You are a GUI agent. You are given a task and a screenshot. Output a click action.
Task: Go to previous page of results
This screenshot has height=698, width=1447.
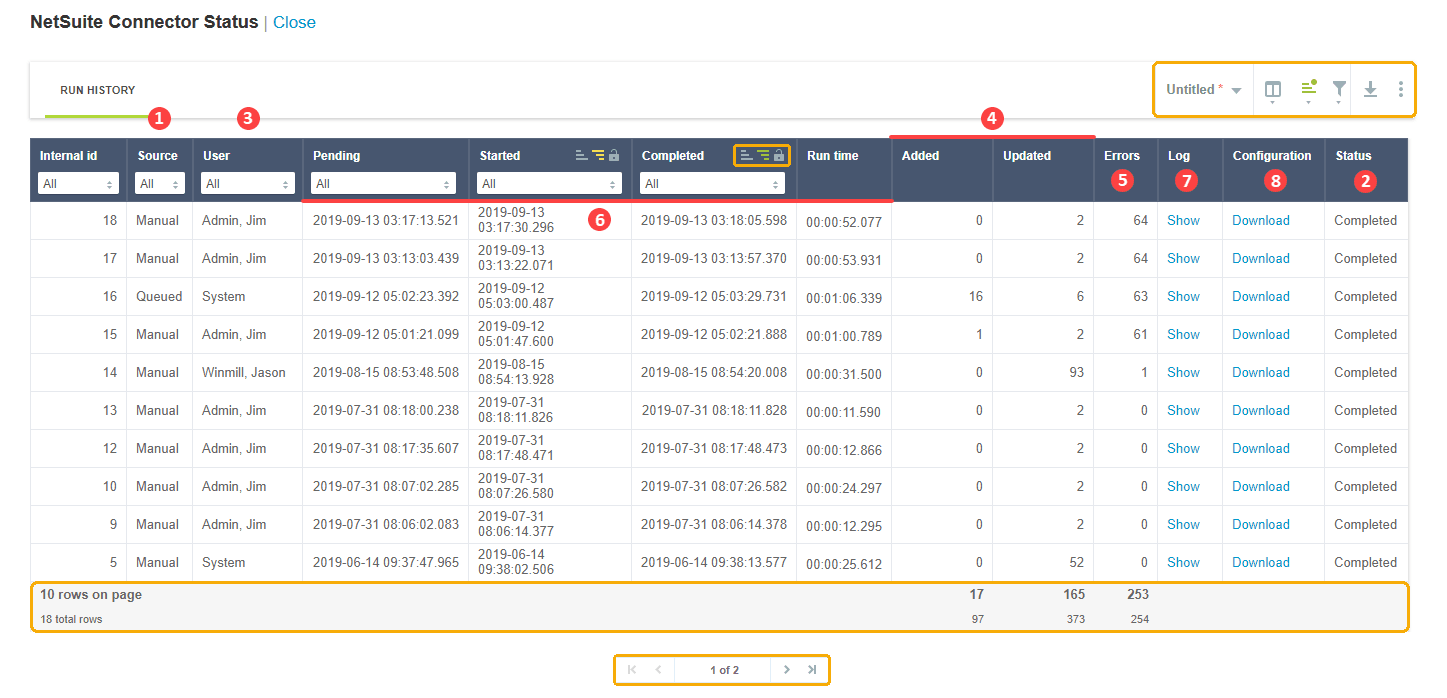coord(658,669)
